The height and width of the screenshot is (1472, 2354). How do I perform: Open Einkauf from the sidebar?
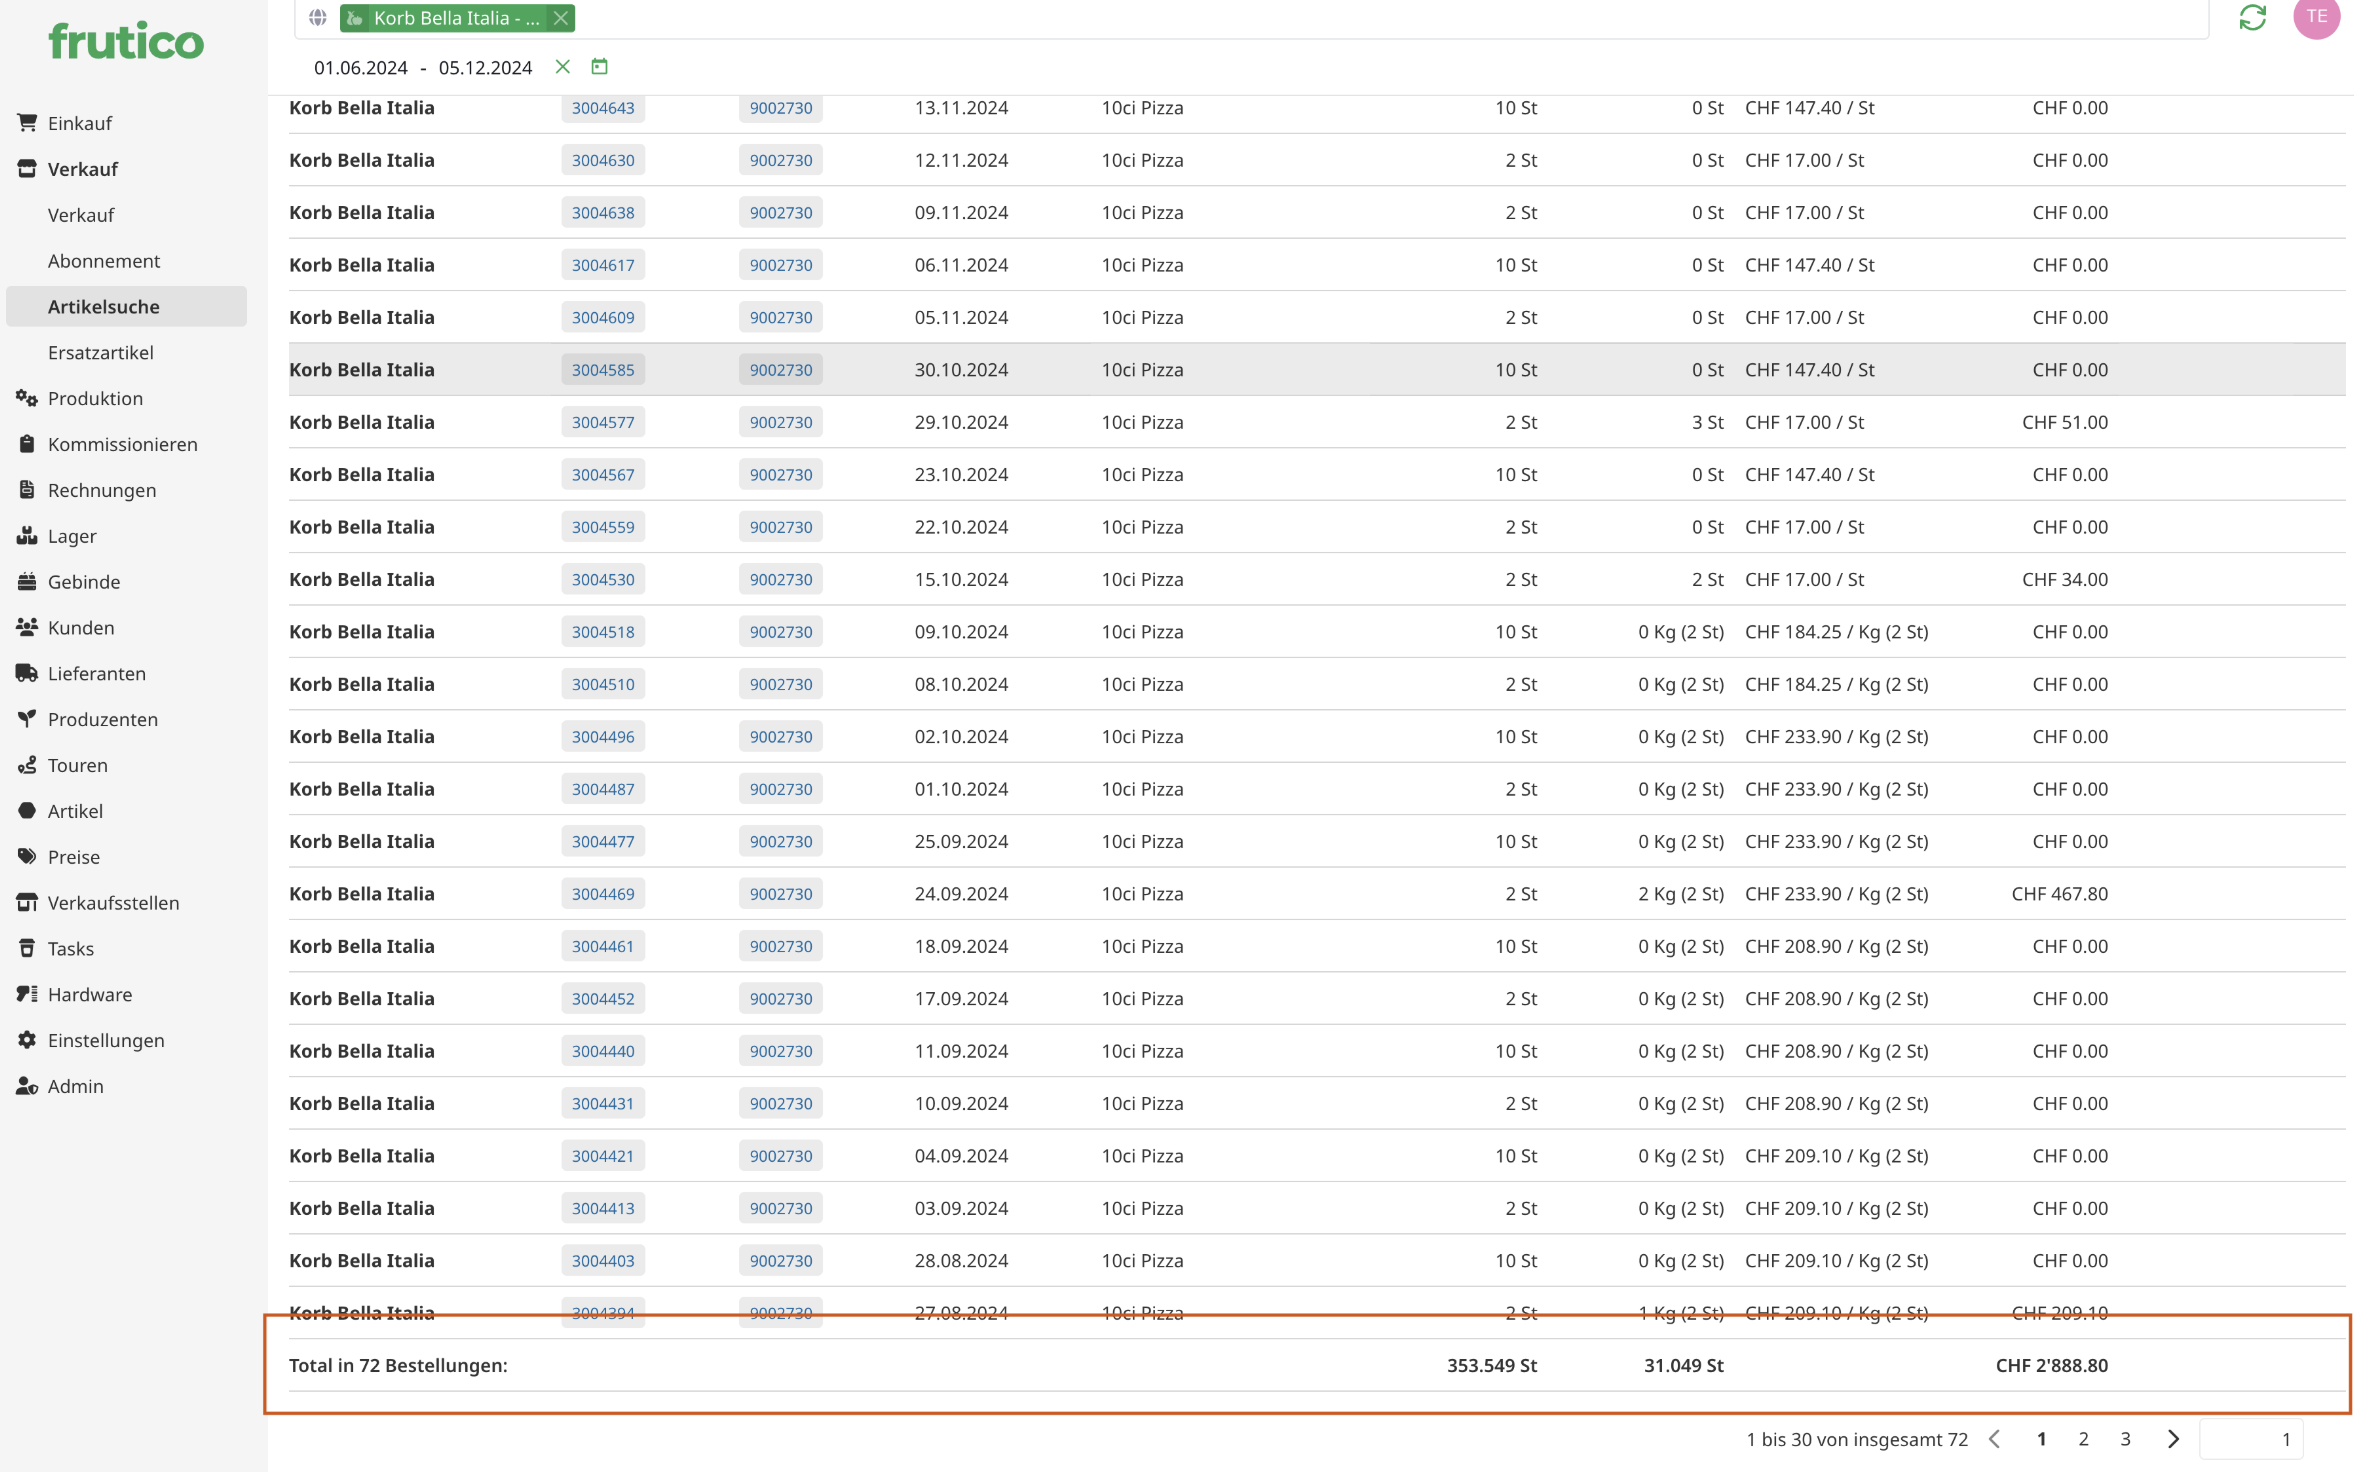pyautogui.click(x=80, y=123)
